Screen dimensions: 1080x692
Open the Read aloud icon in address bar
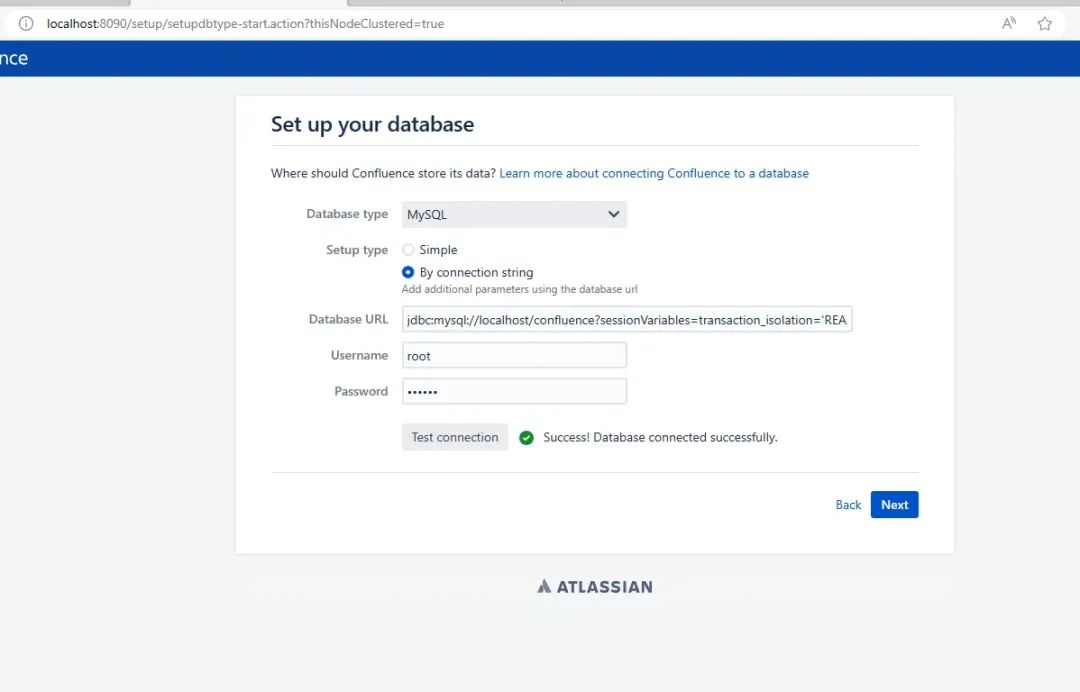pos(1008,23)
